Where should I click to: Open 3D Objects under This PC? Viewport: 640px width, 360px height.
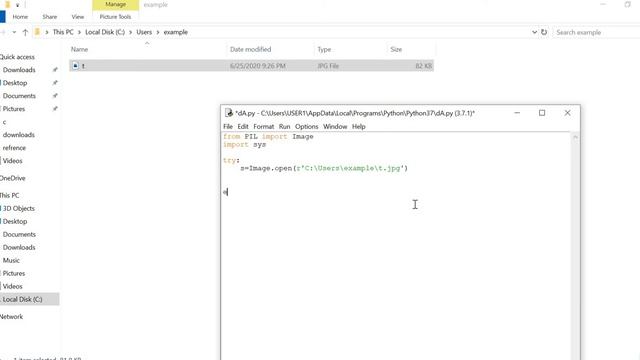18,208
